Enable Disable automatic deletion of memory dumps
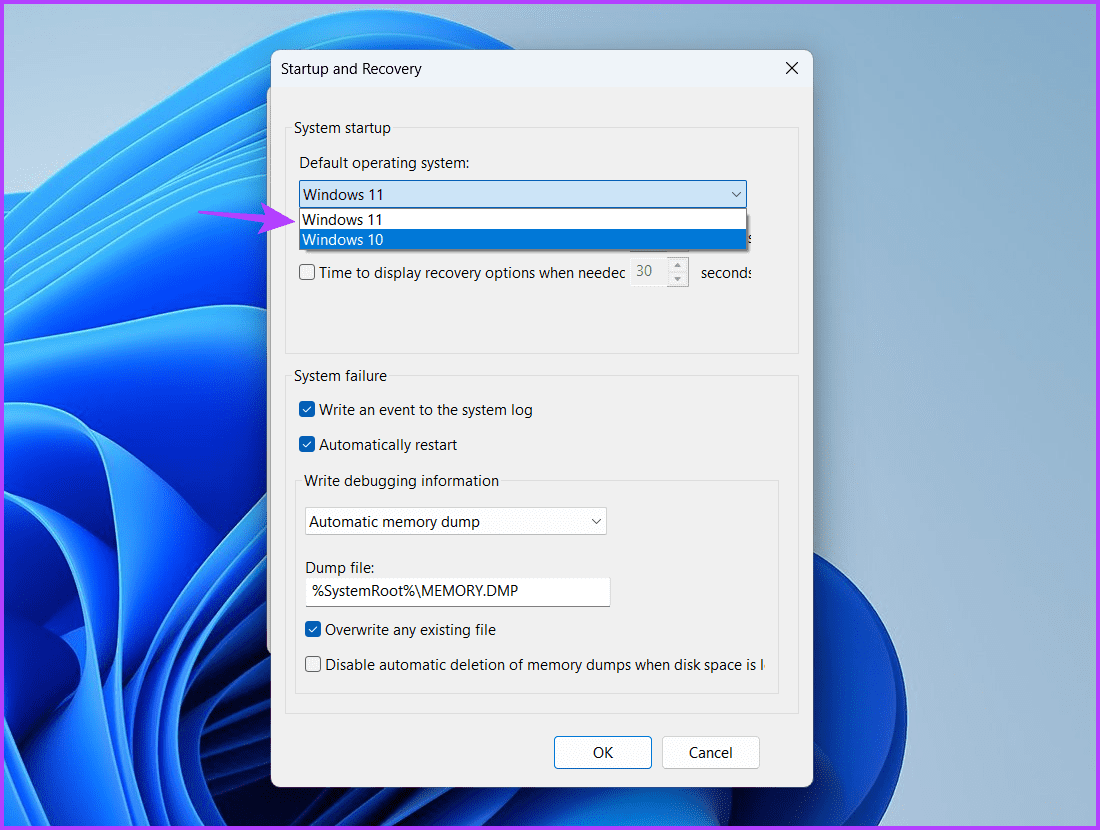 click(x=313, y=664)
